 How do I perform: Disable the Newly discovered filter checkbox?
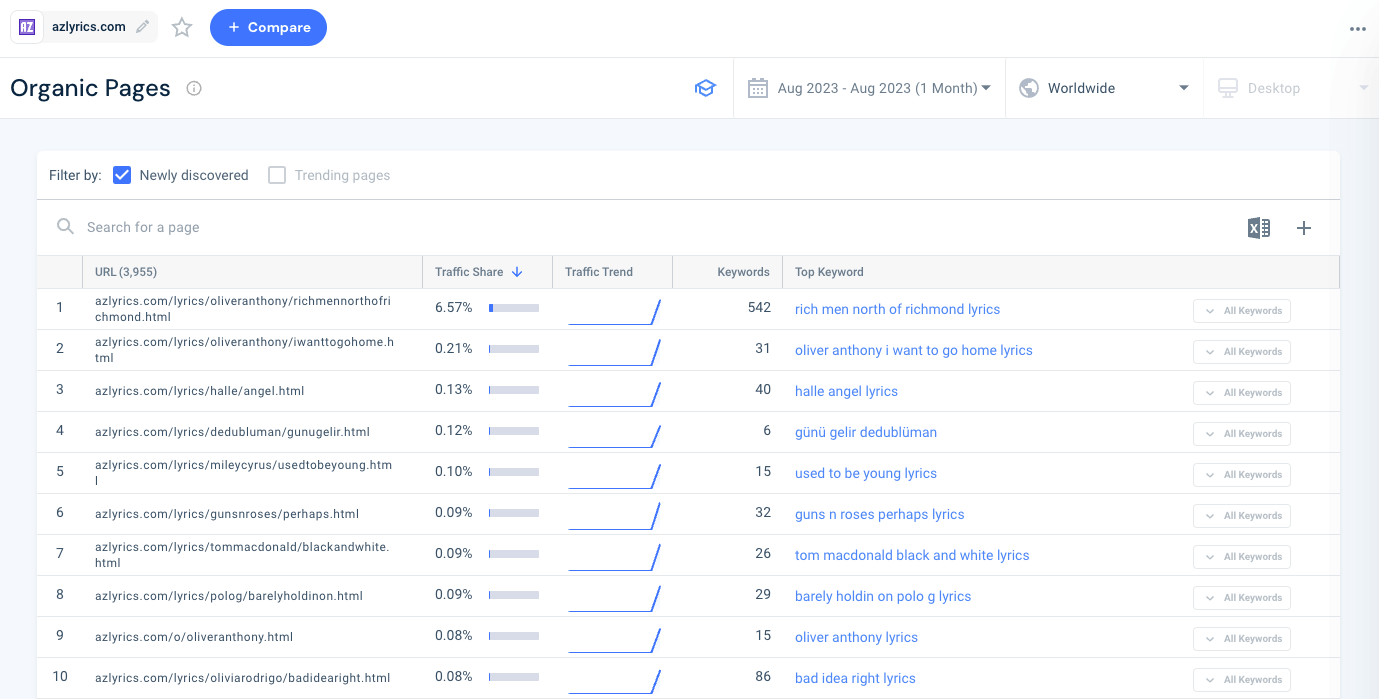121,175
